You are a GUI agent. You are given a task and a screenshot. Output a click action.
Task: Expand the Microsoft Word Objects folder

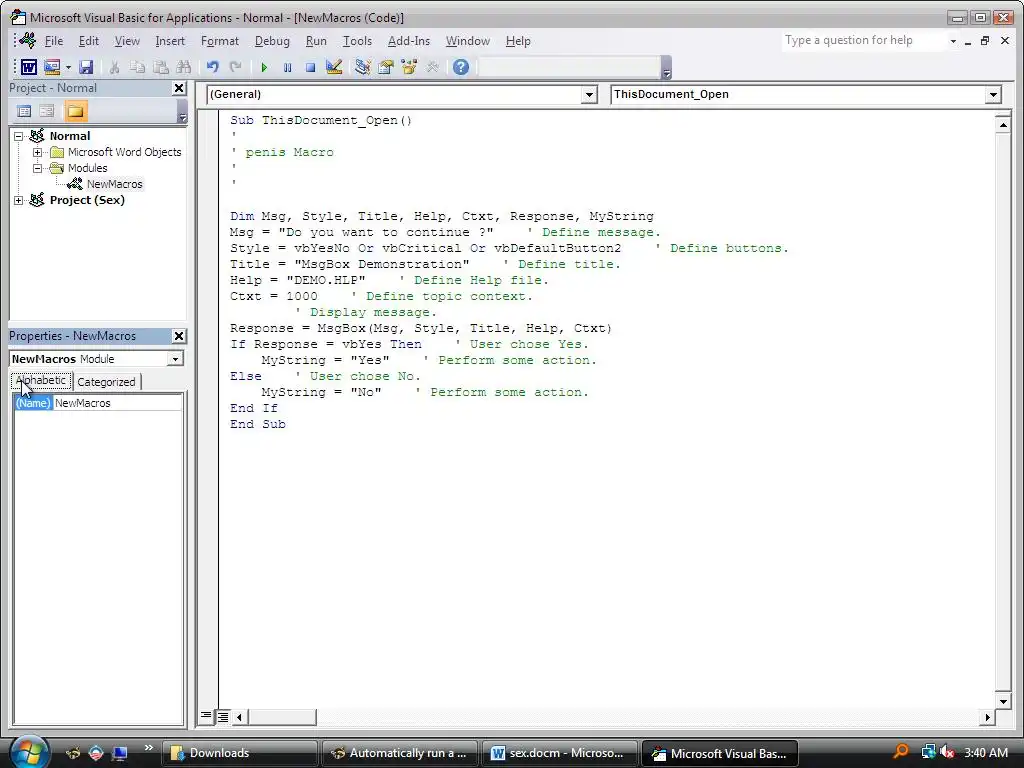(38, 152)
